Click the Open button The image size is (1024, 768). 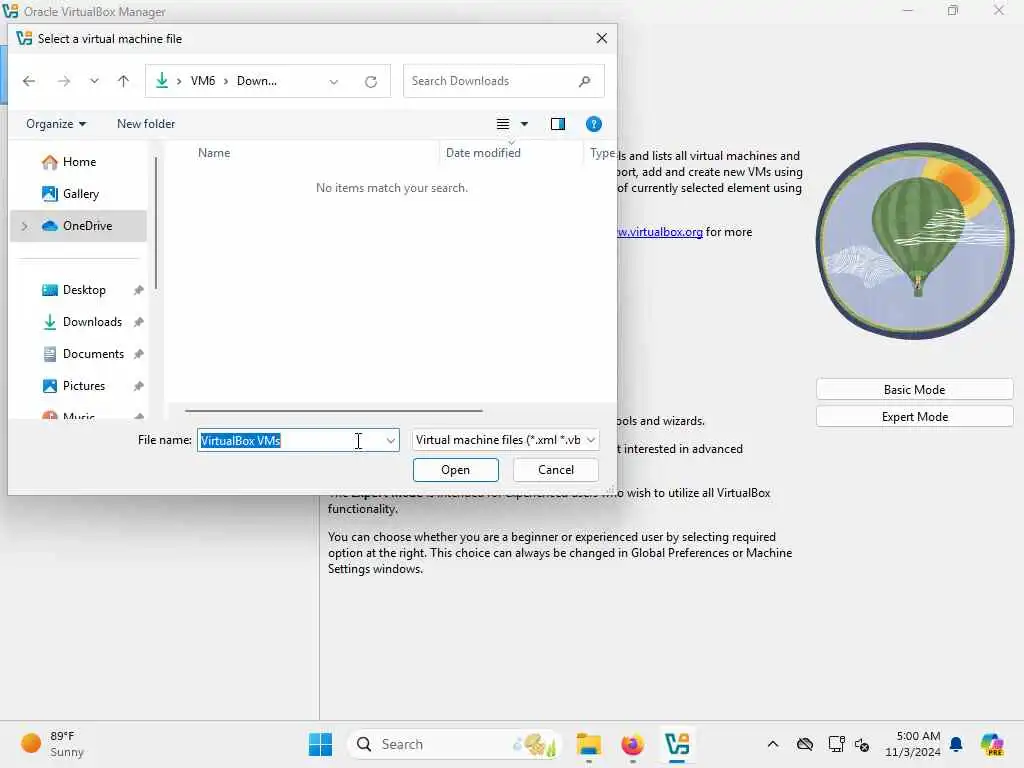tap(455, 470)
